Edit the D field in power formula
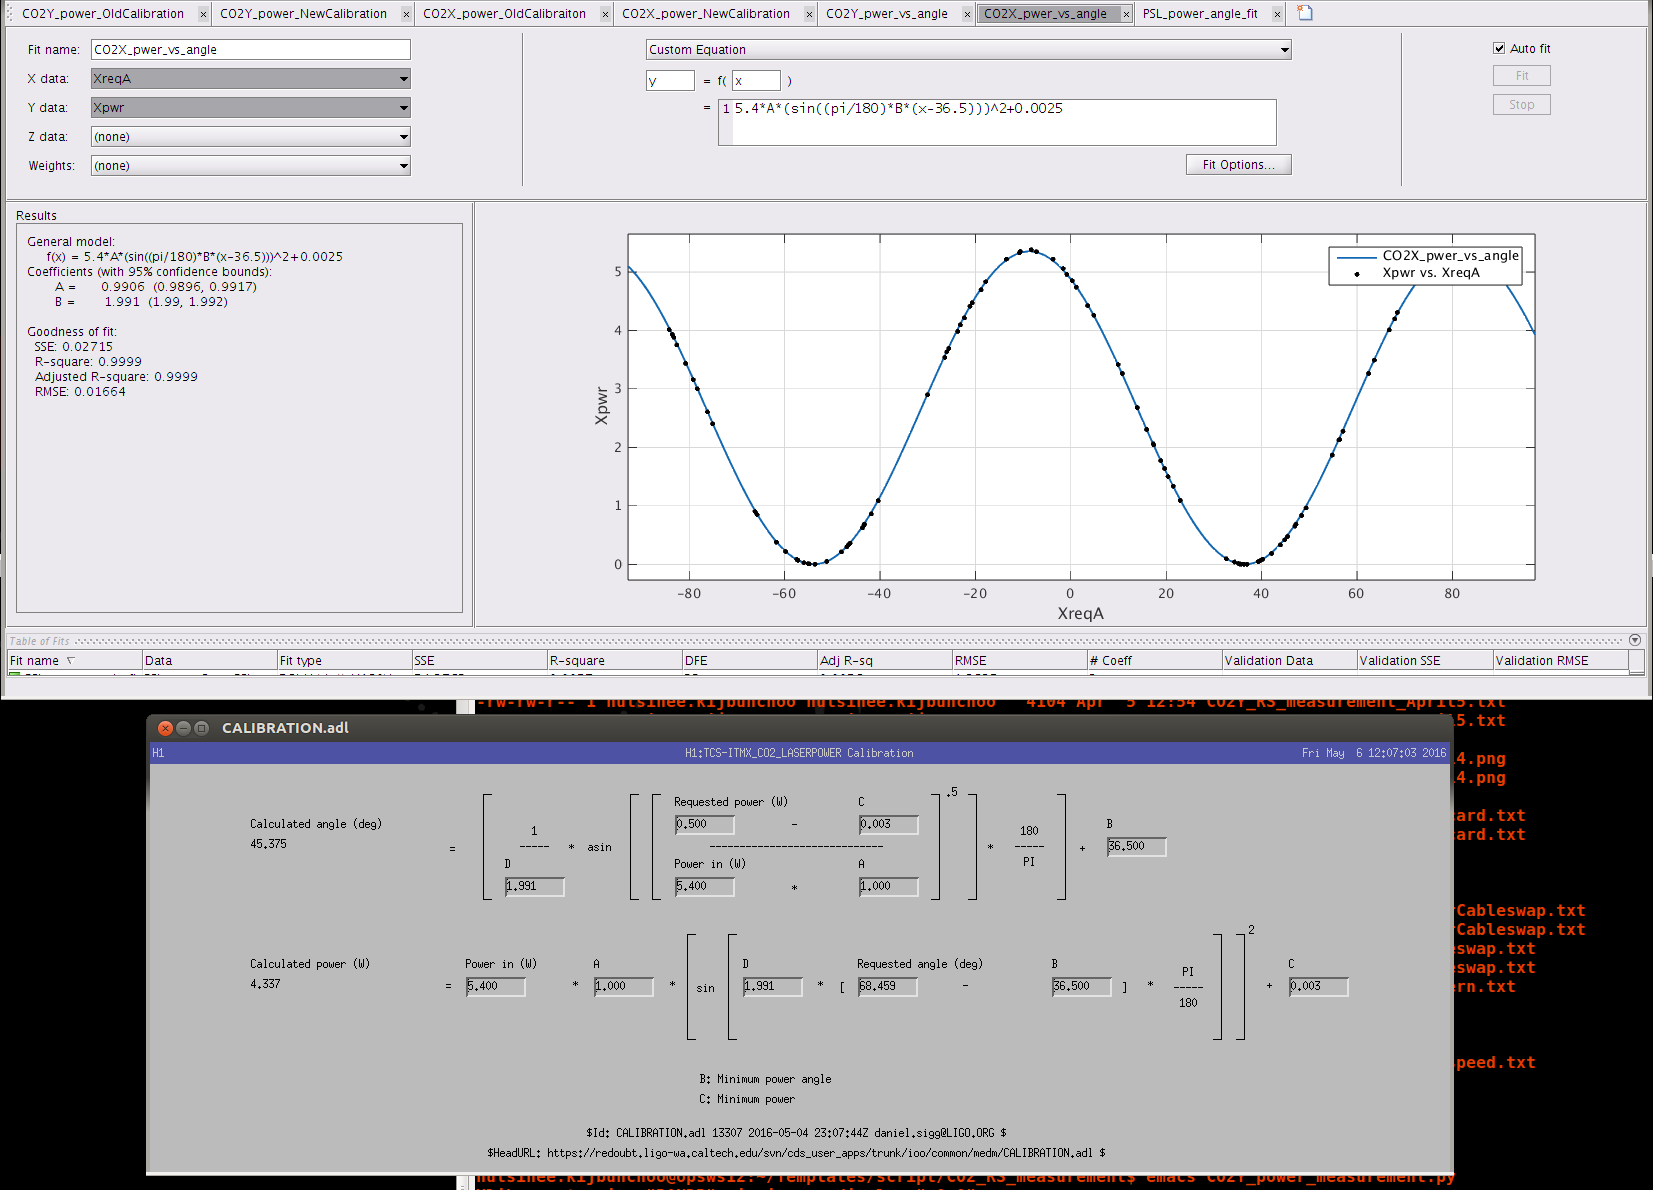Image resolution: width=1653 pixels, height=1190 pixels. (x=773, y=987)
